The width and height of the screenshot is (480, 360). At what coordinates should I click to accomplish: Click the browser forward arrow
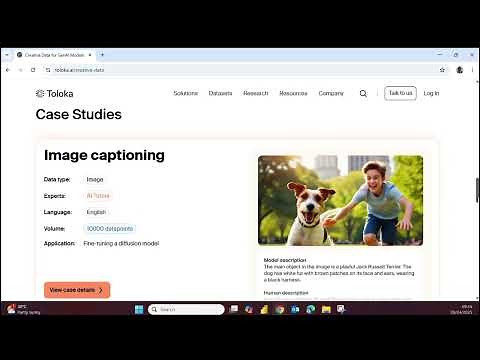pos(20,70)
